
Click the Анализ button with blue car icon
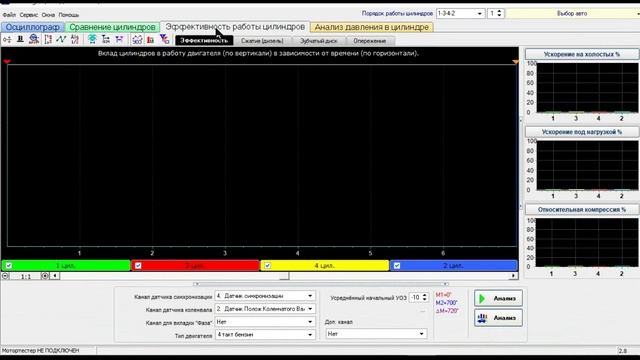(498, 318)
